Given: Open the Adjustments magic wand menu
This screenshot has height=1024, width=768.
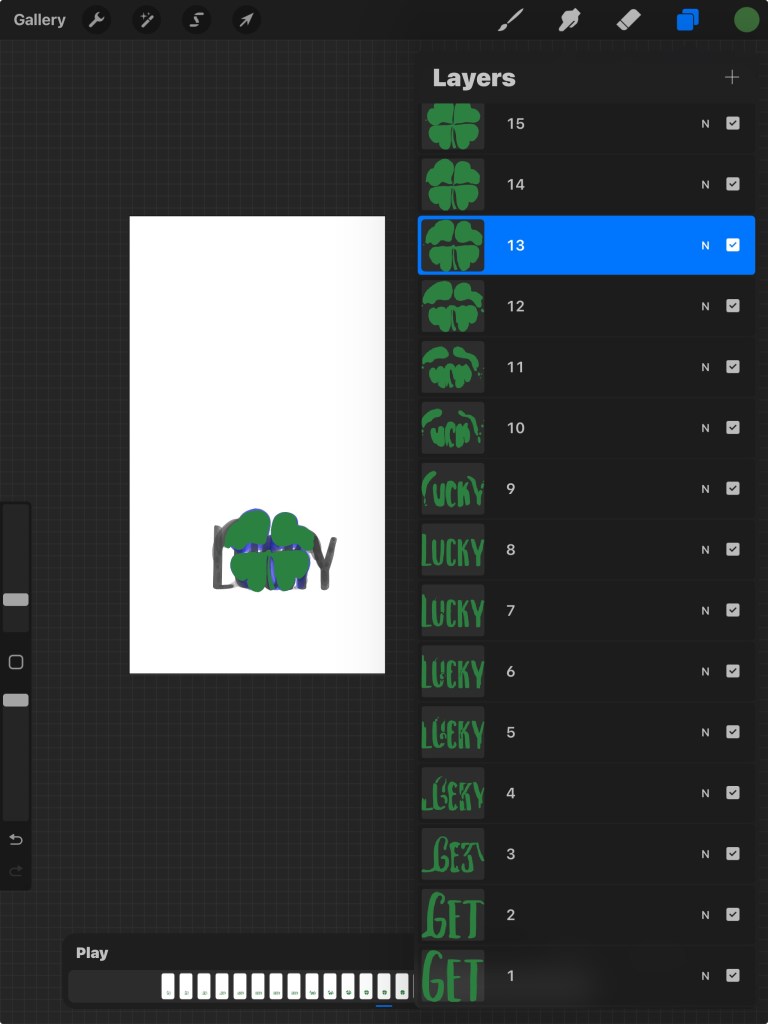Looking at the screenshot, I should coord(147,20).
